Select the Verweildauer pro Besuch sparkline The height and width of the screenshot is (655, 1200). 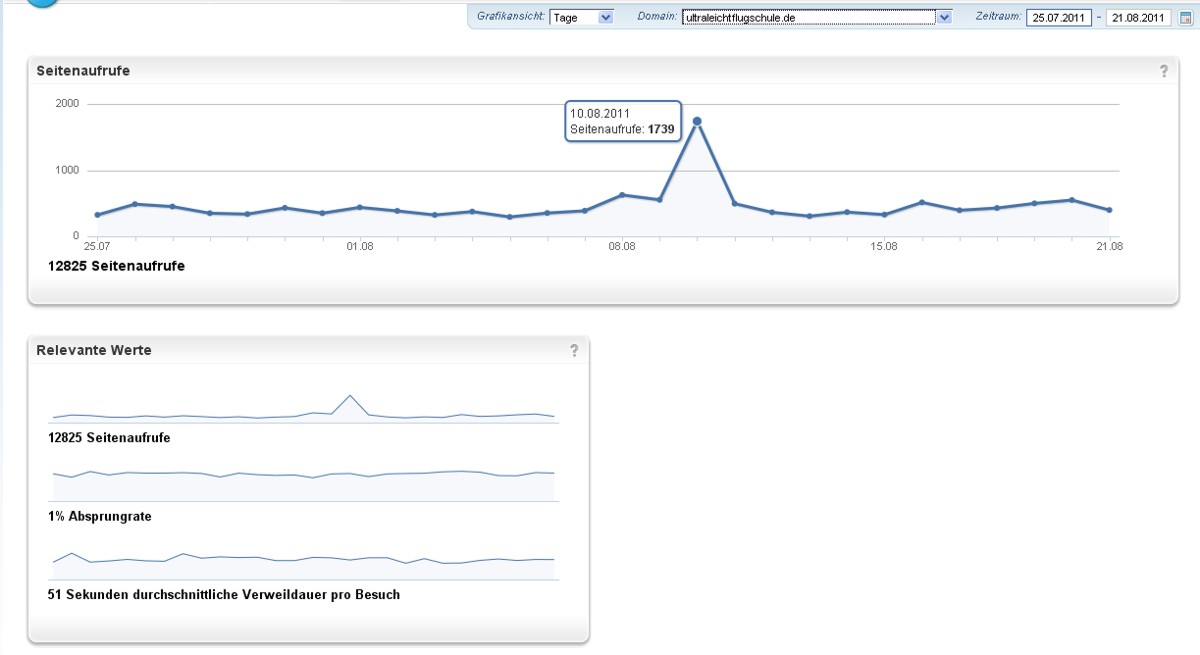coord(303,562)
